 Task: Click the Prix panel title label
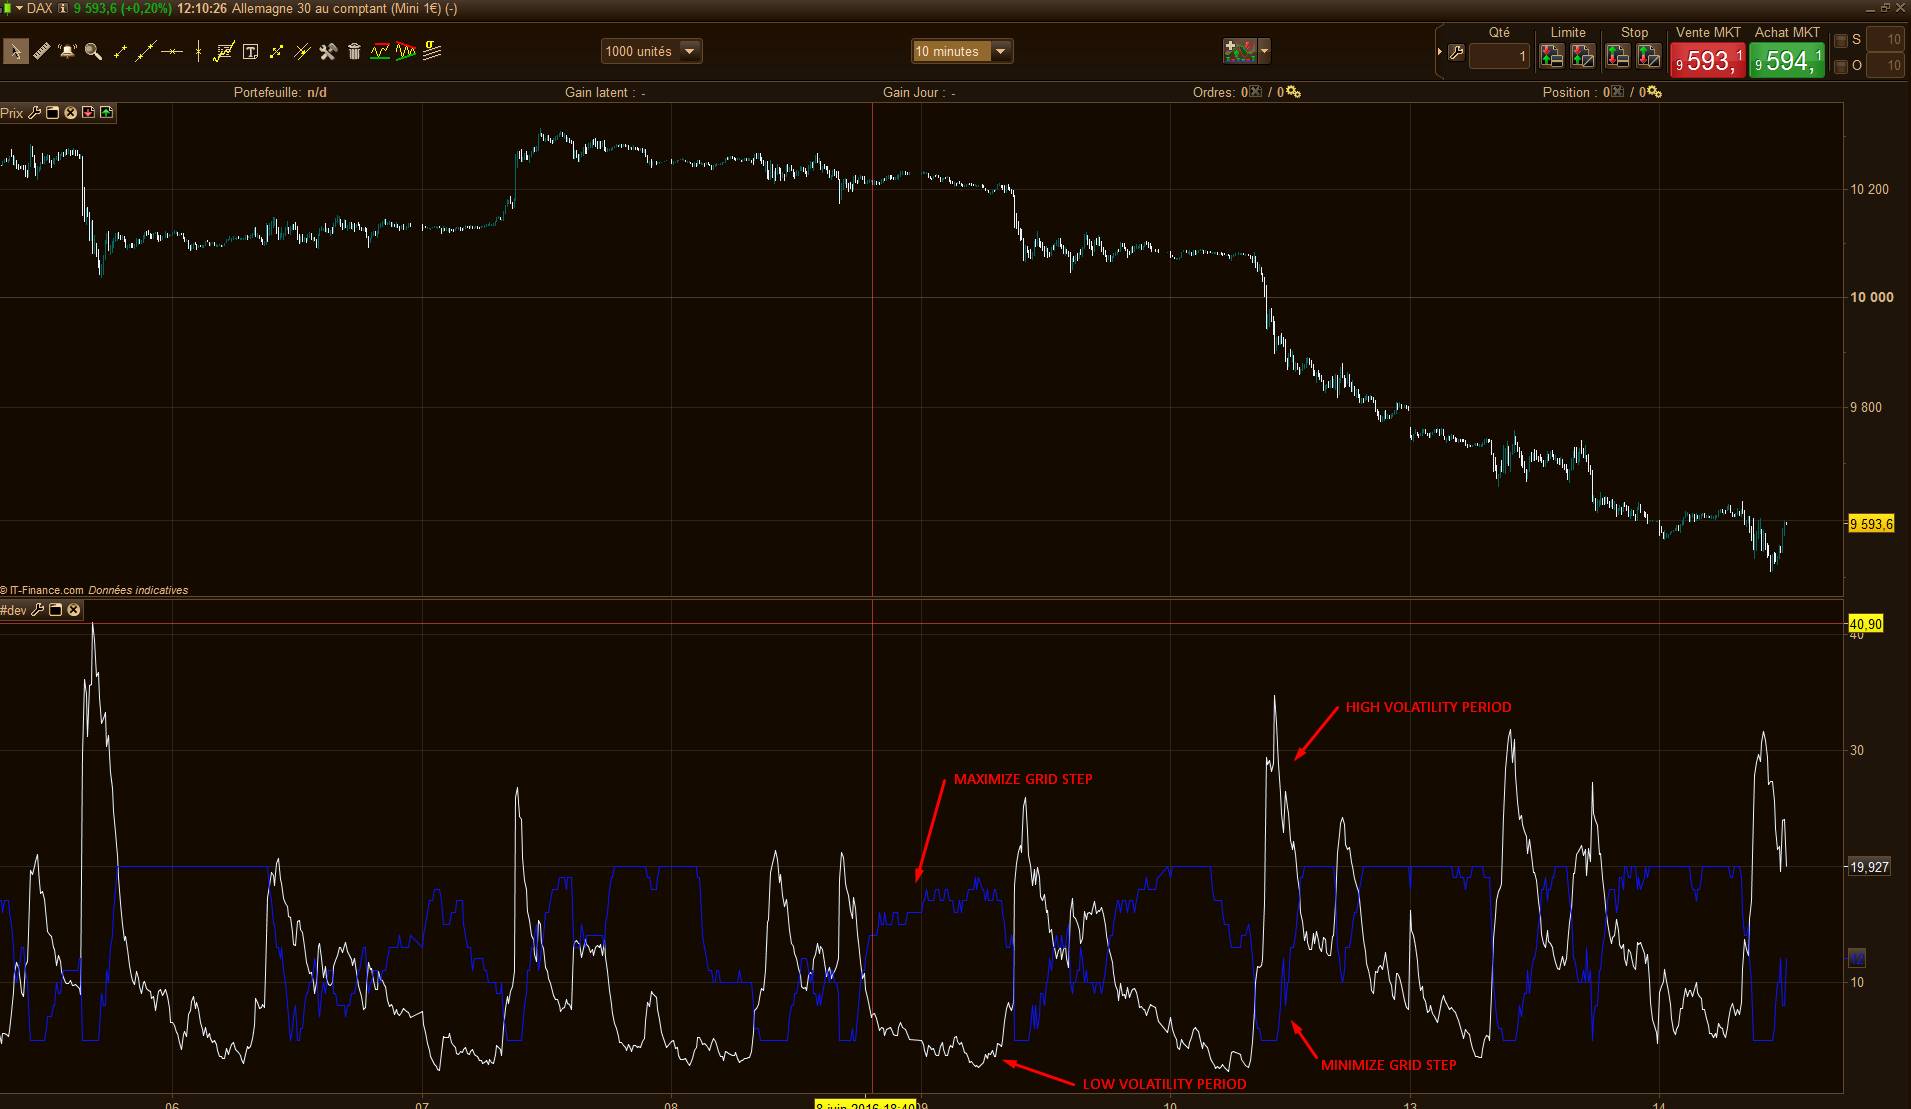click(12, 113)
